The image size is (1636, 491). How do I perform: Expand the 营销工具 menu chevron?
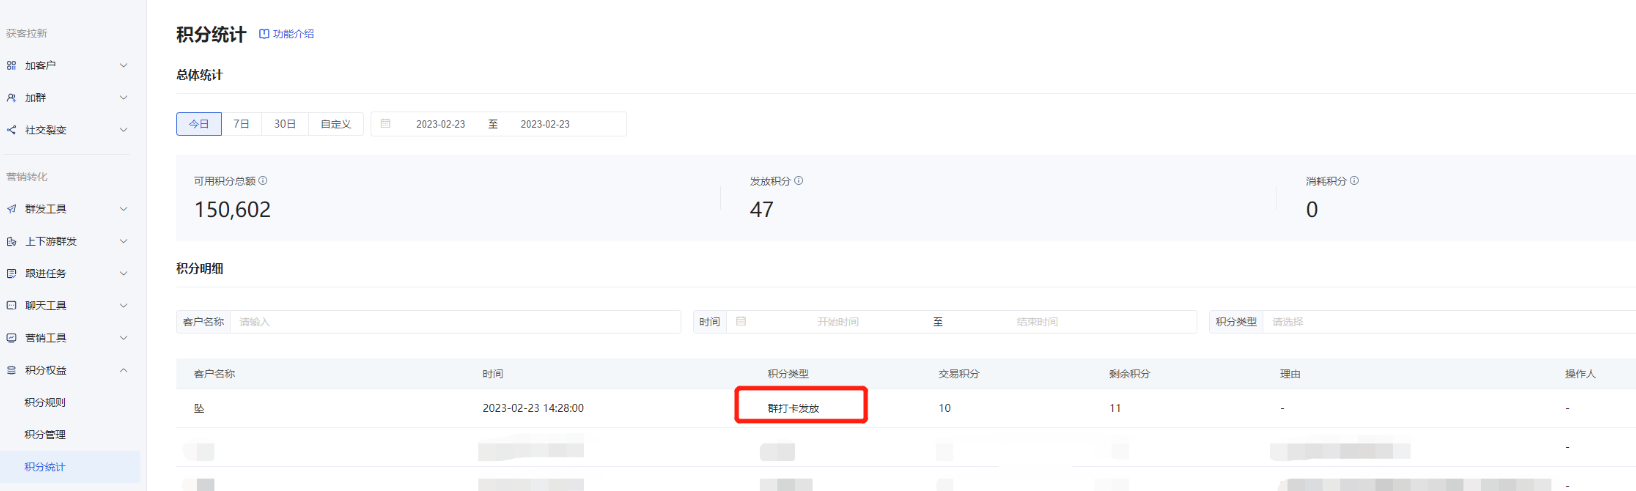(x=123, y=338)
